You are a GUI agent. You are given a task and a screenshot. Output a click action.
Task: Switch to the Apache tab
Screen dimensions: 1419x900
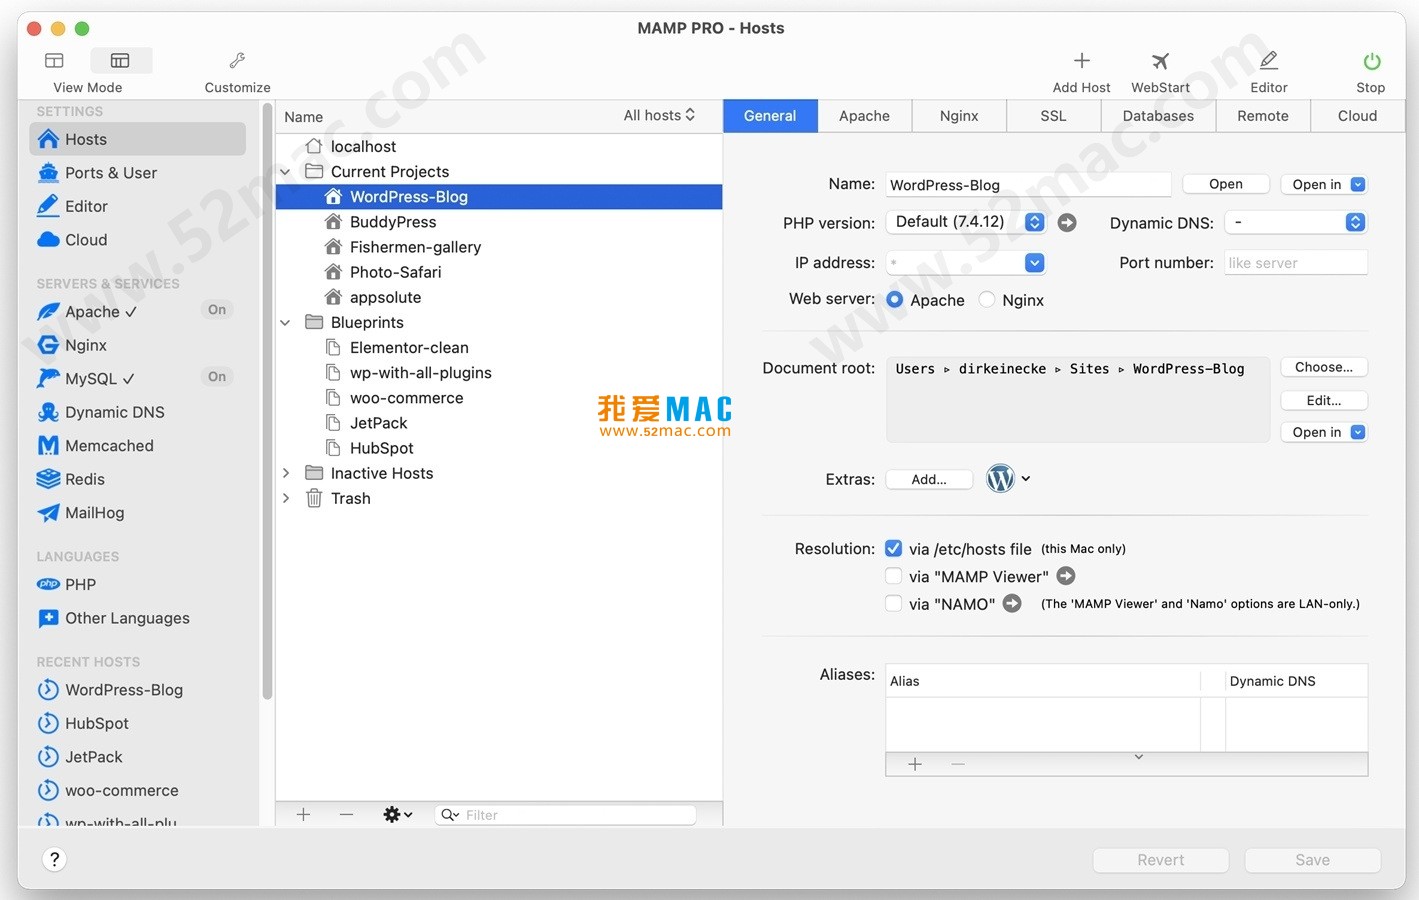coord(864,116)
